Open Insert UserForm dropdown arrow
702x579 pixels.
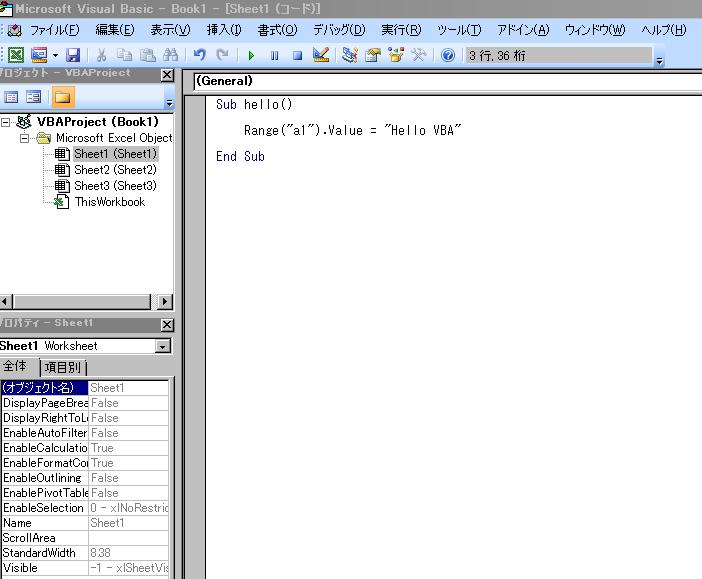click(55, 56)
